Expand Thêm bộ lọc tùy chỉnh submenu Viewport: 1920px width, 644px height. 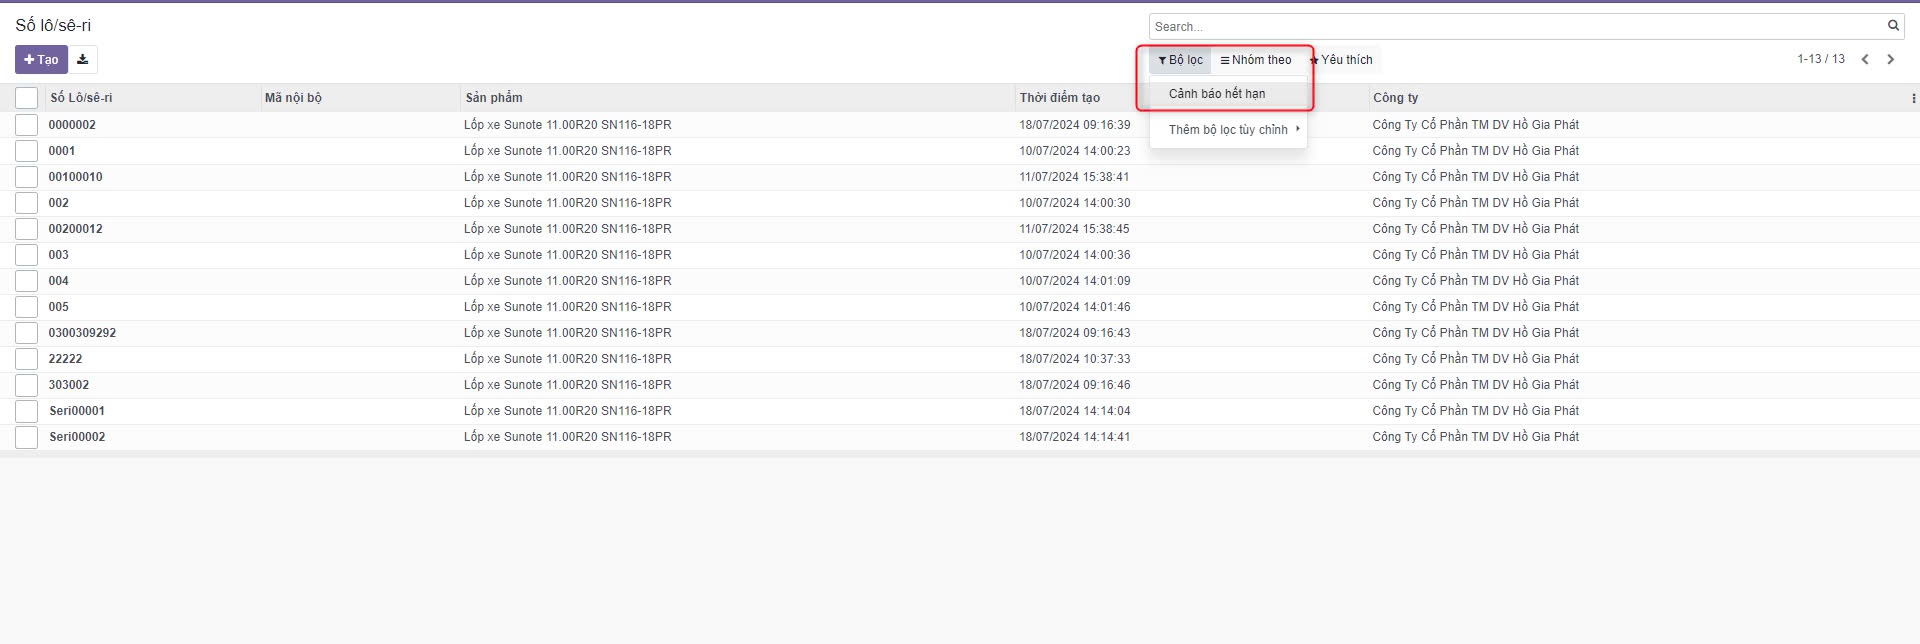tap(1228, 130)
